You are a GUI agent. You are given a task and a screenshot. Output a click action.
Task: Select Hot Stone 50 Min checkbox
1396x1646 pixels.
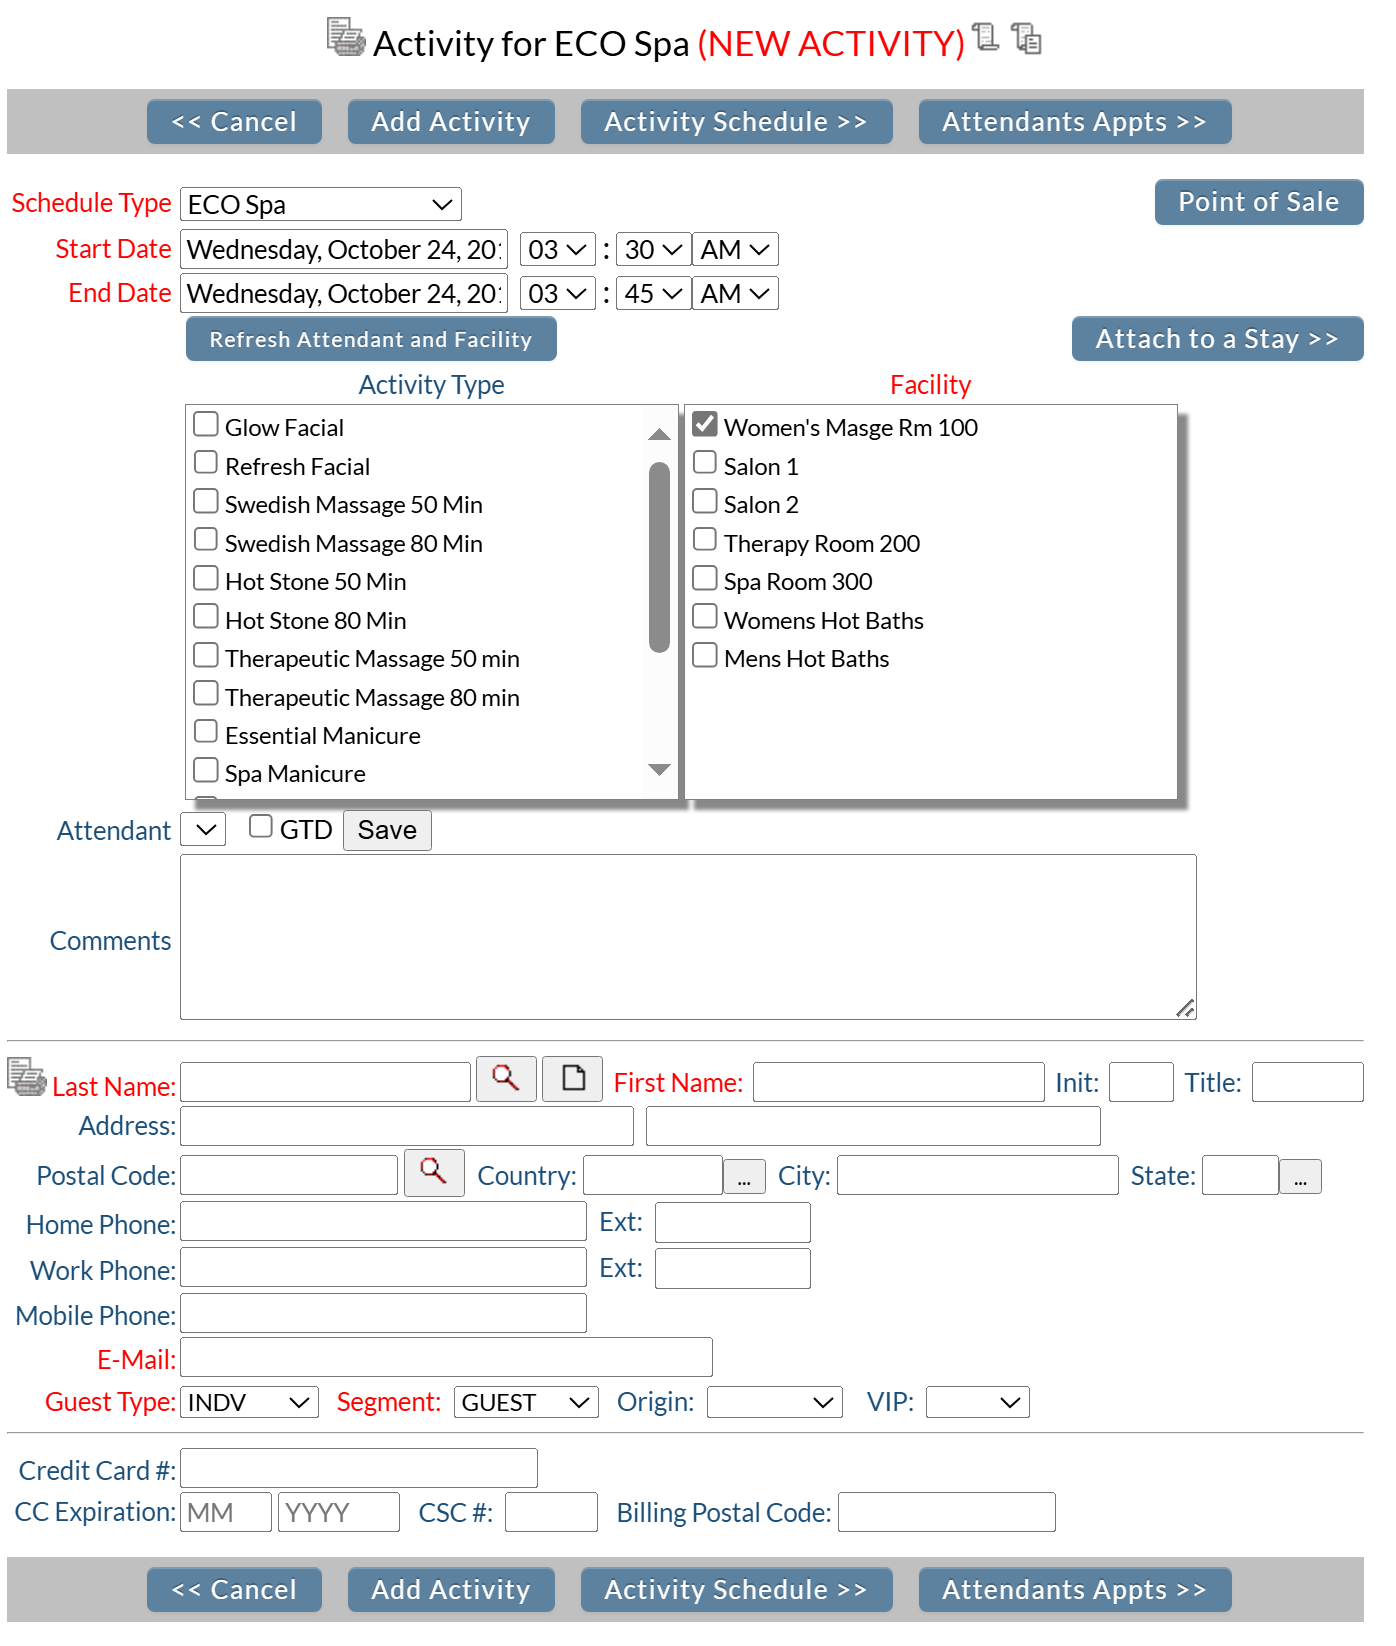pos(206,578)
